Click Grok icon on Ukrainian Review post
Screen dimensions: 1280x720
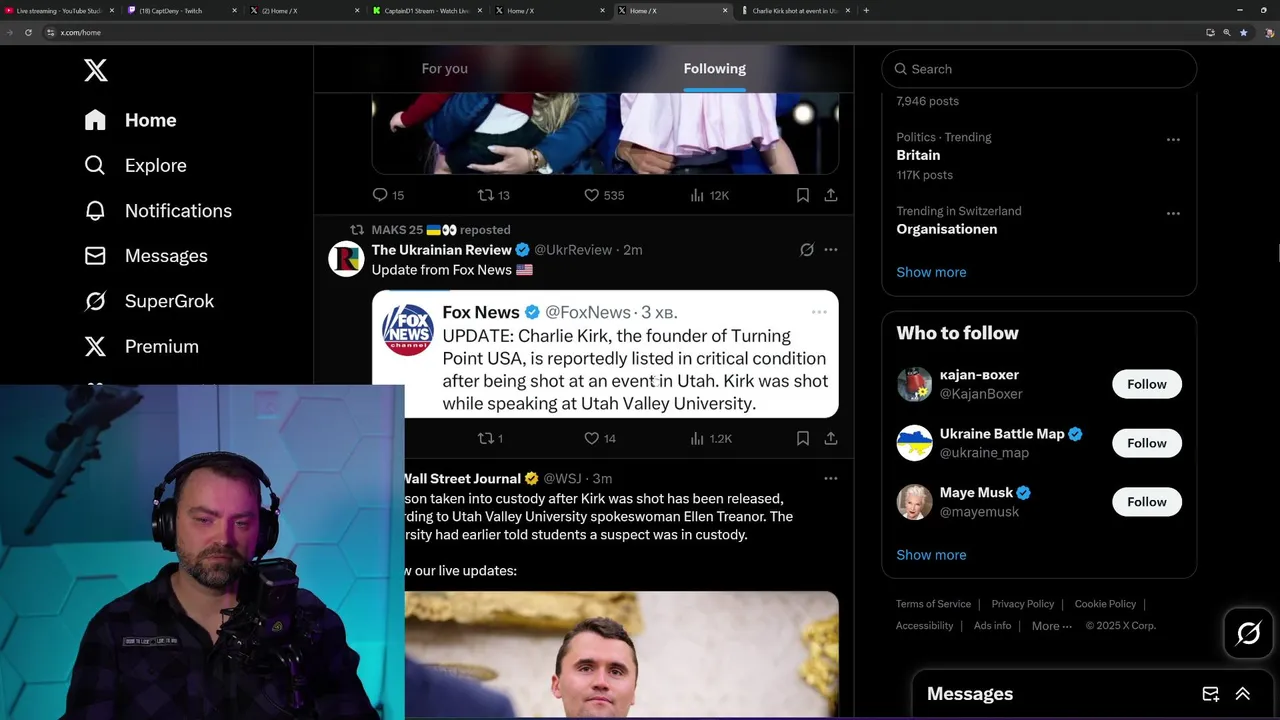[807, 250]
